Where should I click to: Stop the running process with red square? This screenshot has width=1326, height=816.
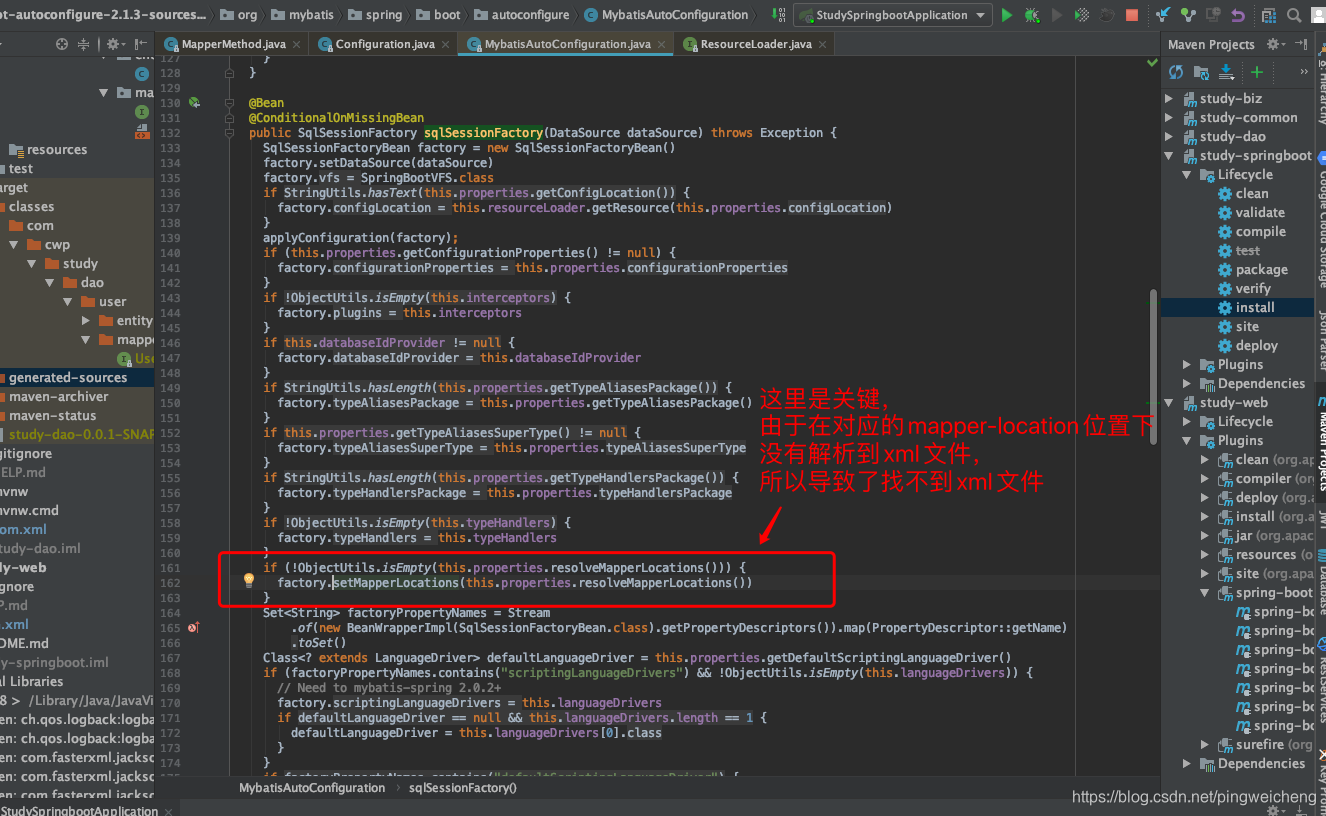[1132, 15]
